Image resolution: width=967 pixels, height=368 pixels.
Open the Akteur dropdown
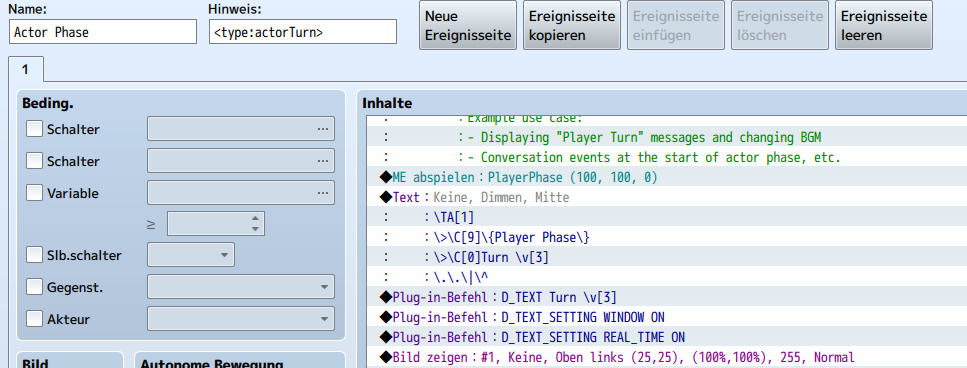[241, 319]
